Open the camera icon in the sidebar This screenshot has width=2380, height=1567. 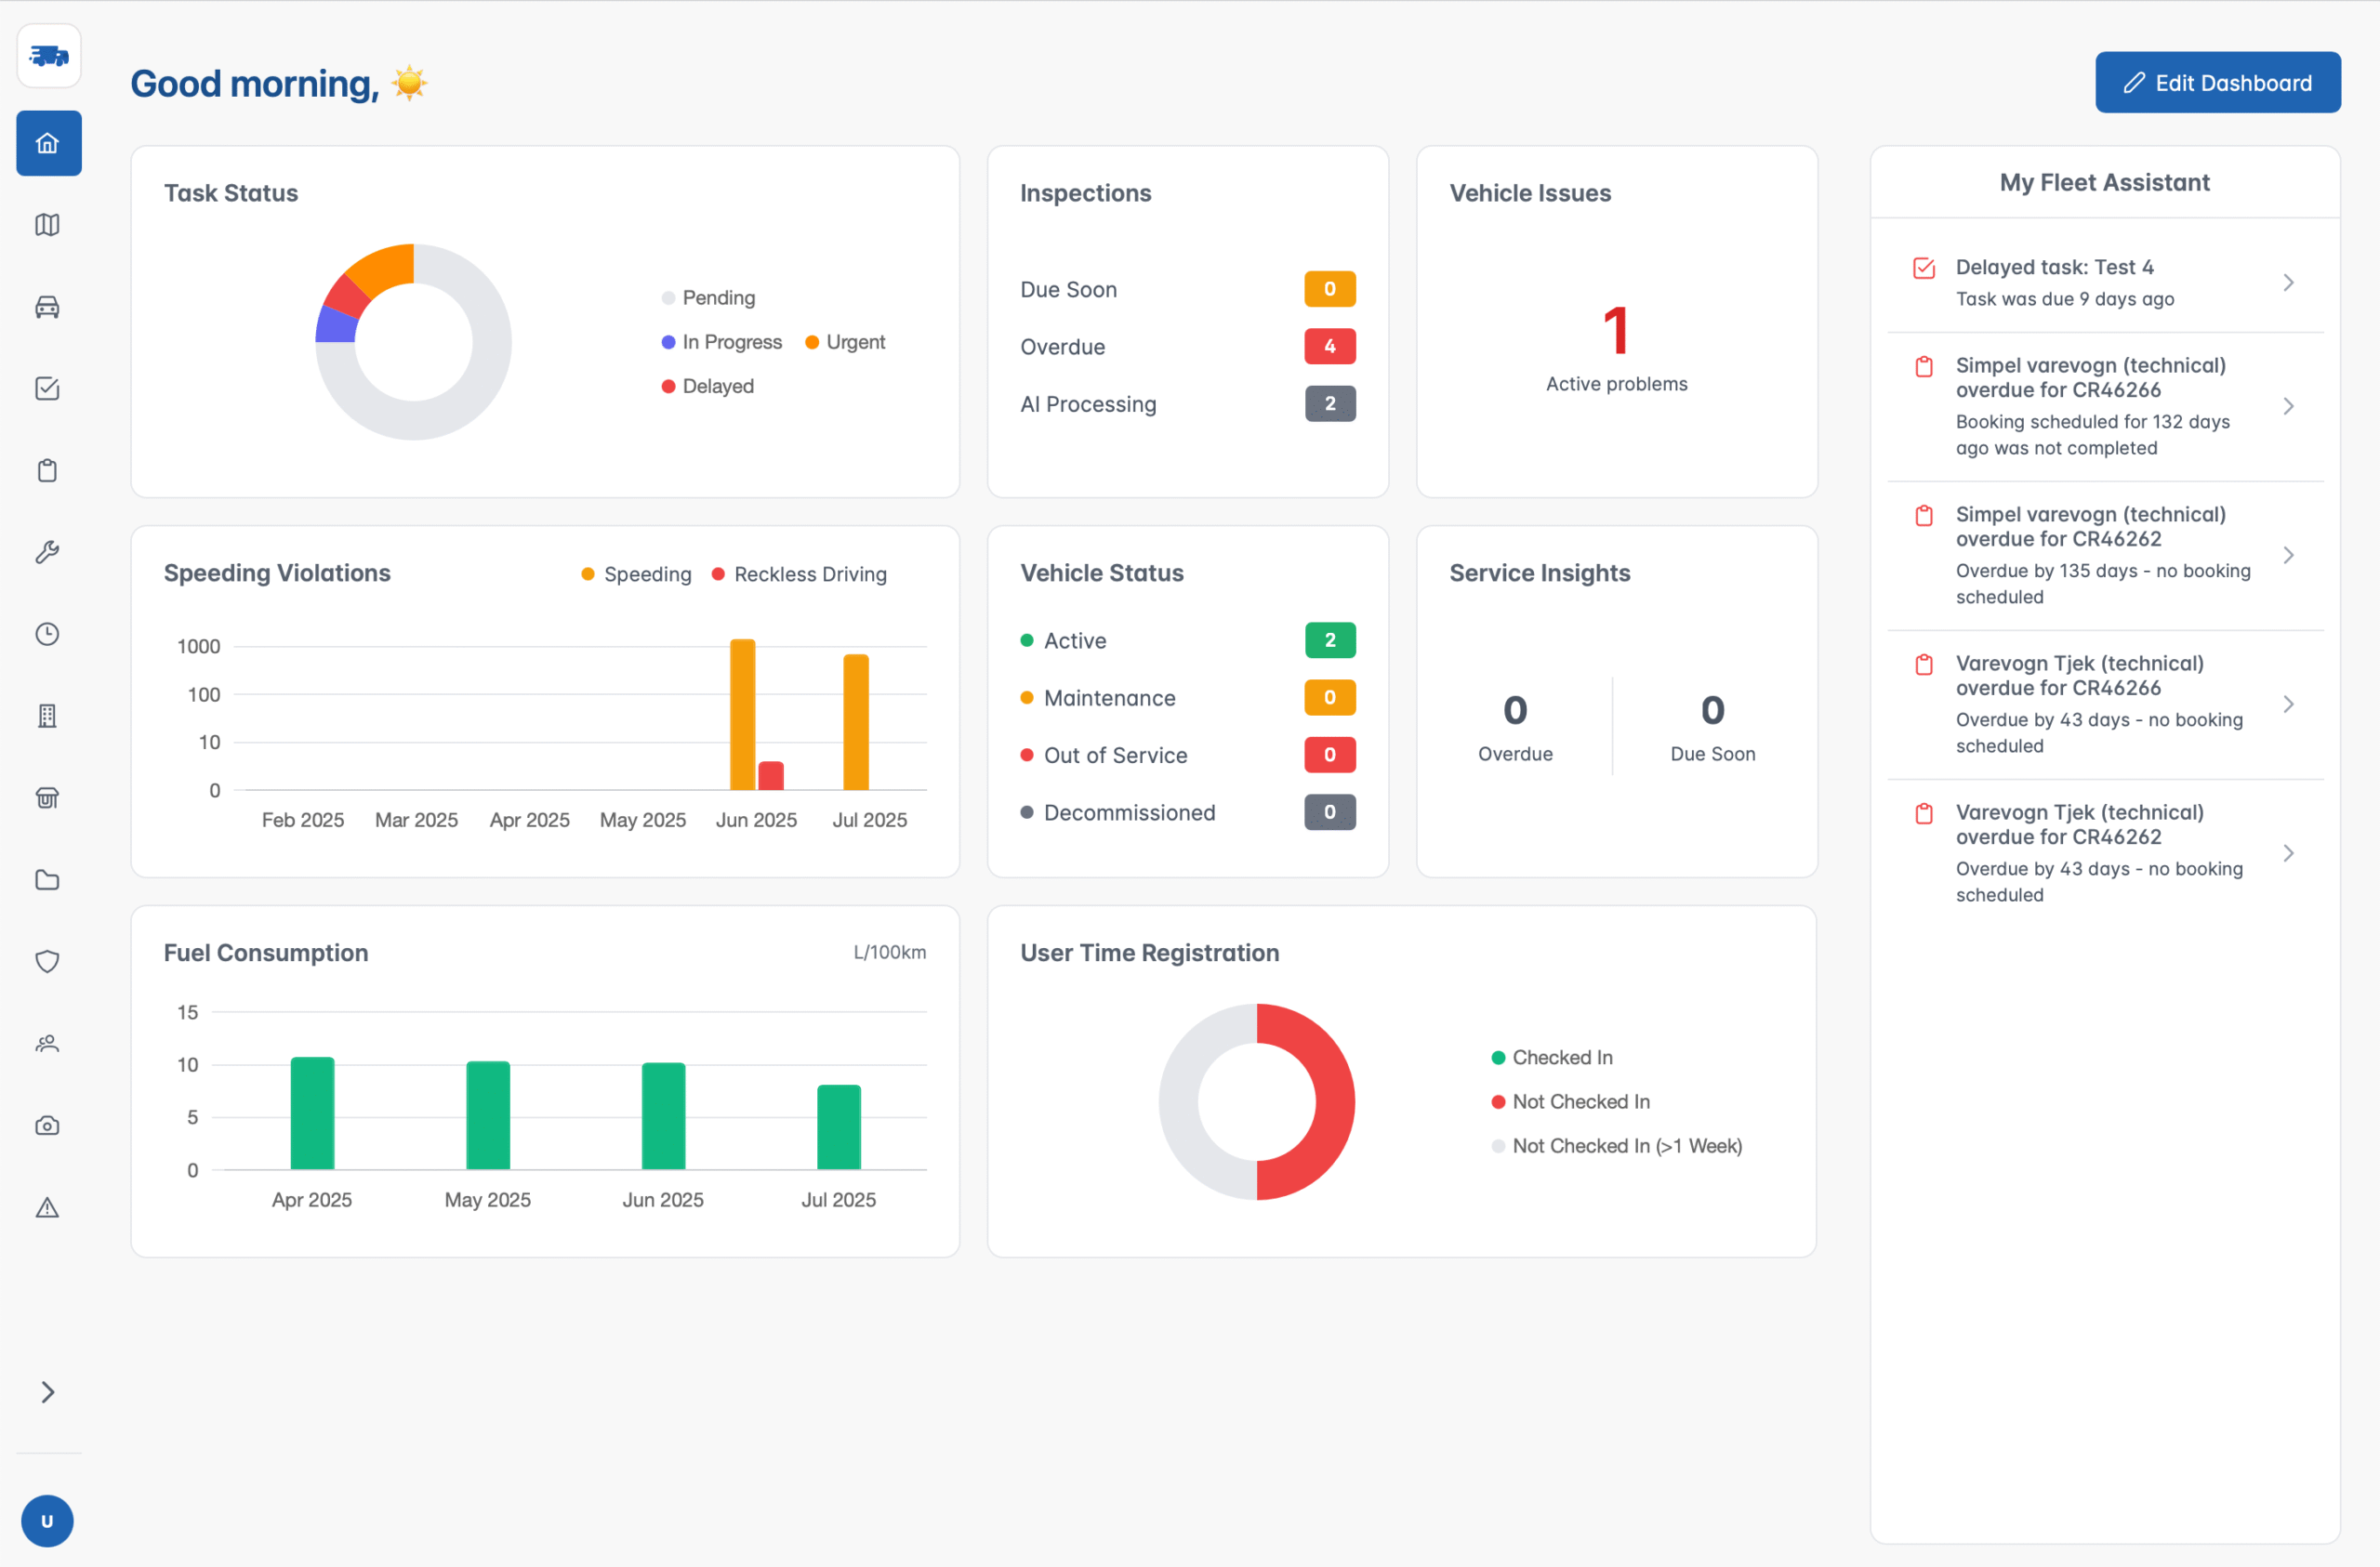pyautogui.click(x=48, y=1124)
